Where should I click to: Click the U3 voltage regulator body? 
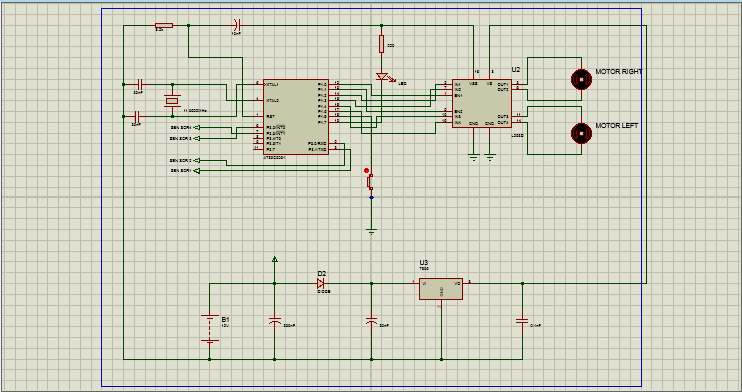pyautogui.click(x=441, y=289)
